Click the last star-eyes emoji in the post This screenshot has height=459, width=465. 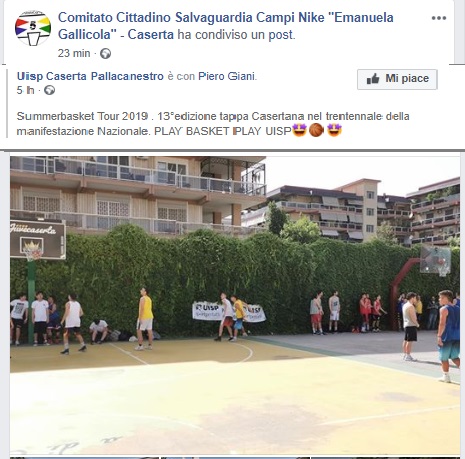coord(334,130)
